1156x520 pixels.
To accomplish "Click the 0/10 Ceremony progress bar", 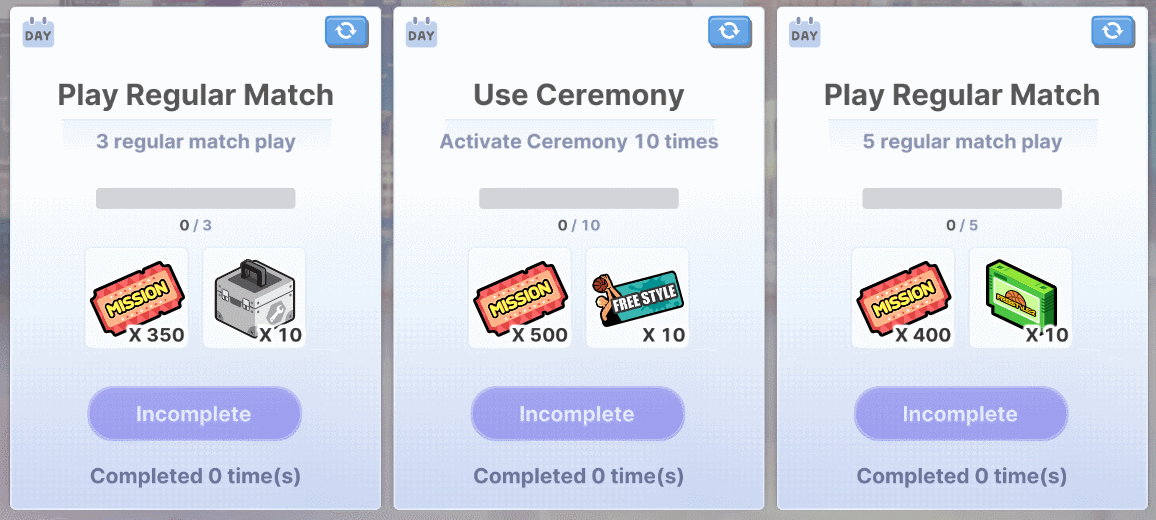I will [579, 198].
